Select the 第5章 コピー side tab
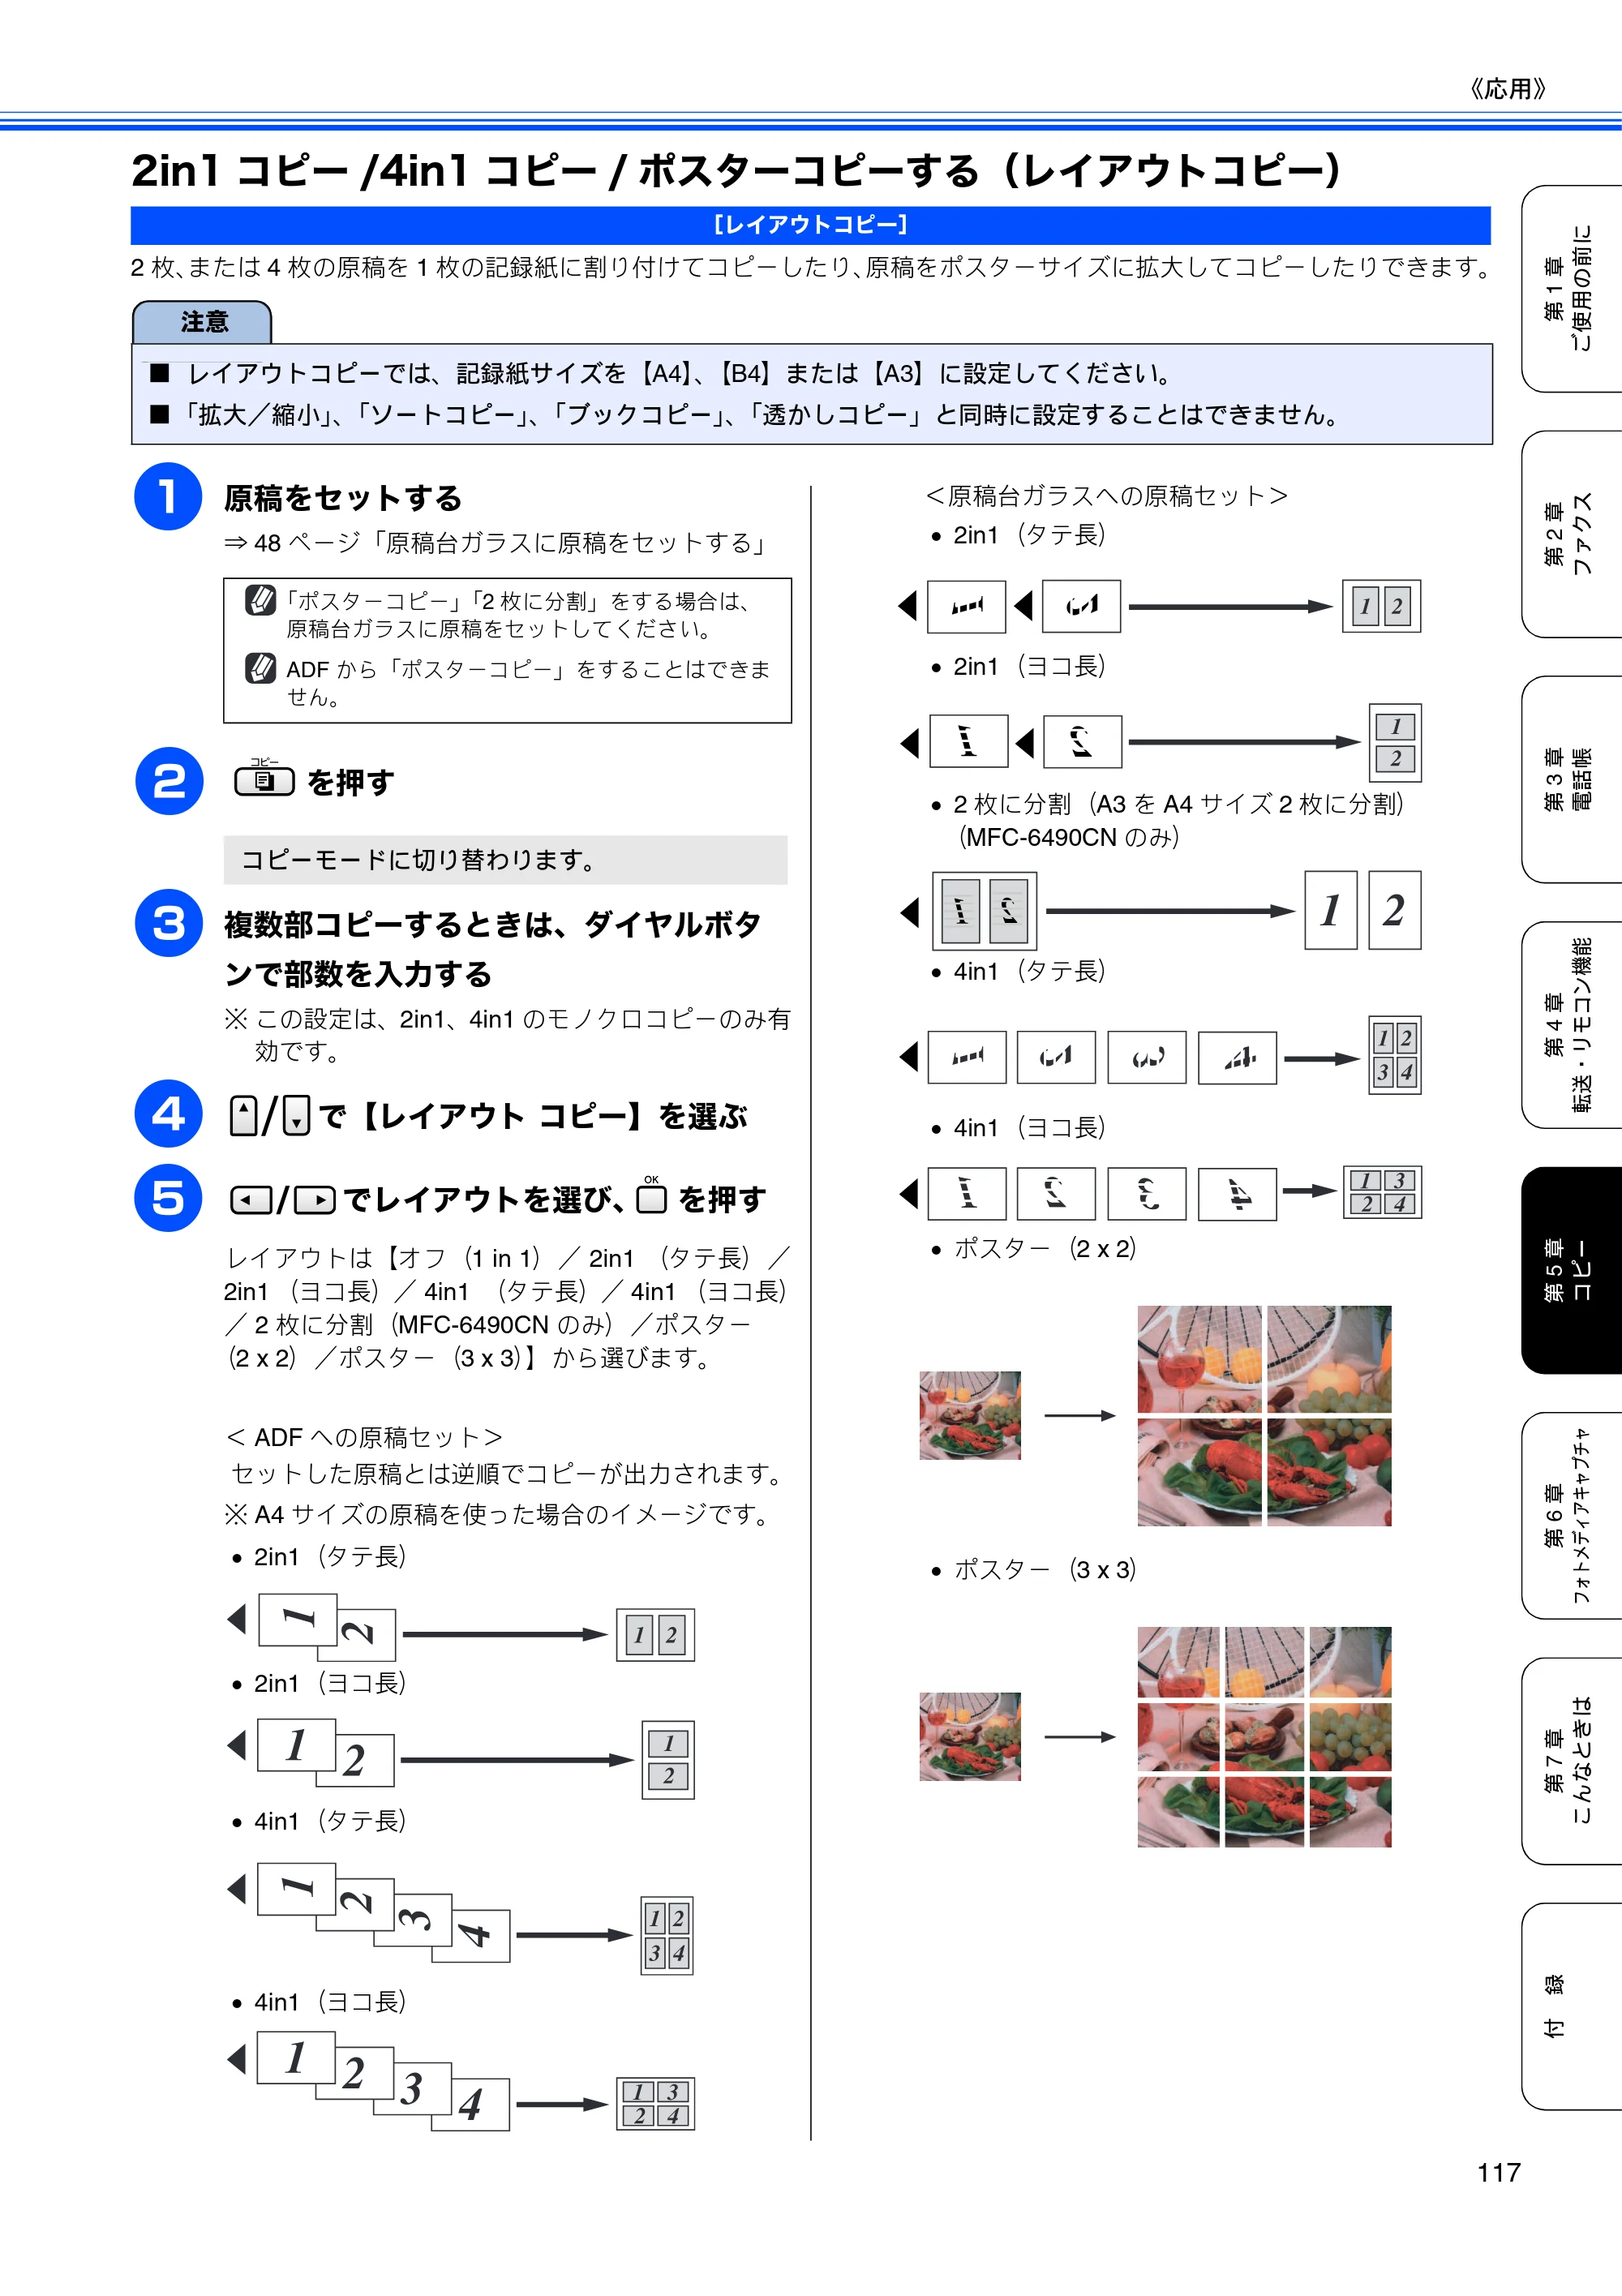The height and width of the screenshot is (2296, 1622). pyautogui.click(x=1571, y=1270)
